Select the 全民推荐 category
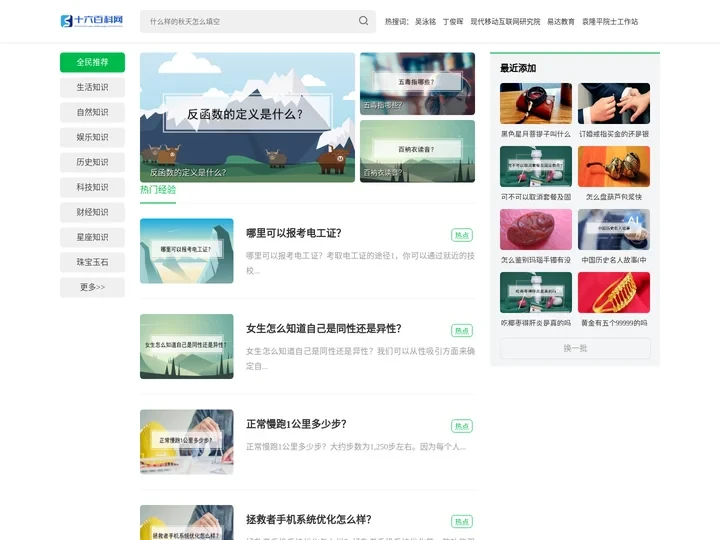Viewport: 720px width, 540px height. click(92, 62)
